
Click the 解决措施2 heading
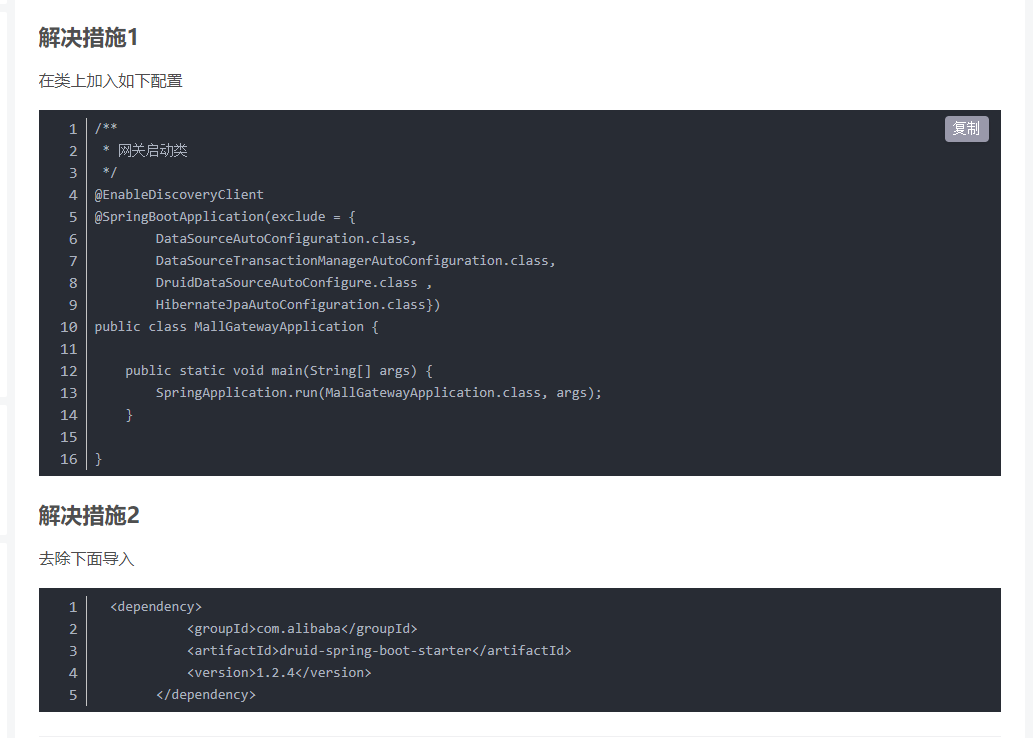(x=89, y=516)
